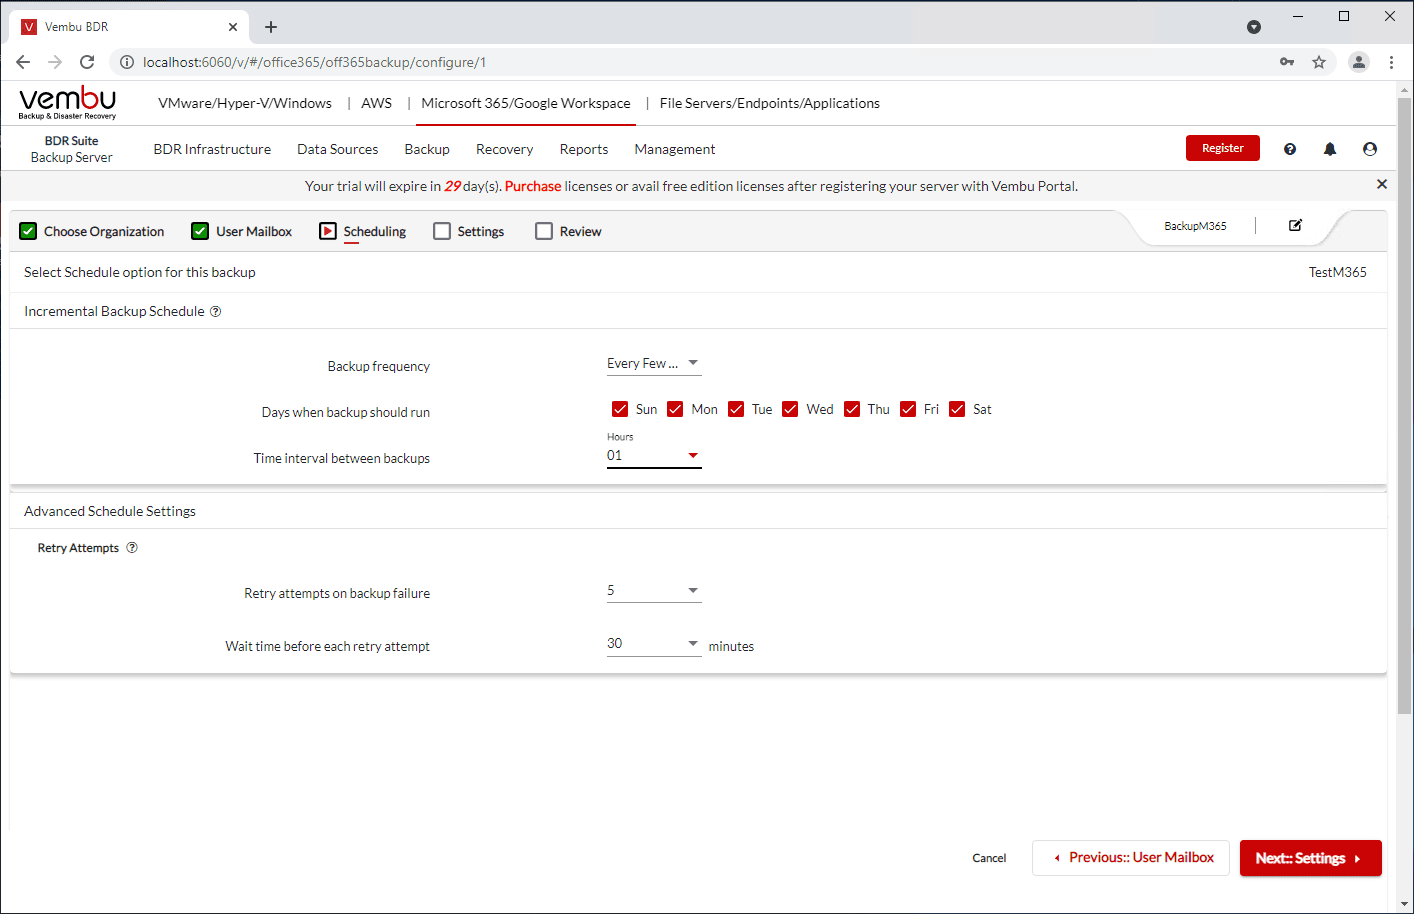Viewport: 1414px width, 914px height.
Task: Click the Incremental Backup Schedule help icon
Action: [x=215, y=312]
